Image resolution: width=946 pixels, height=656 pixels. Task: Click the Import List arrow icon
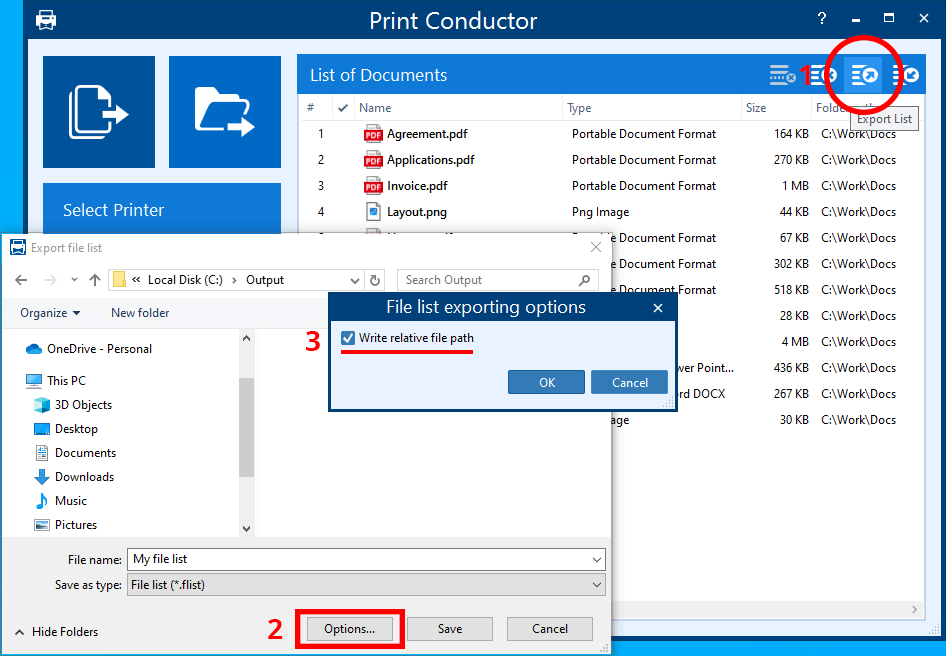[906, 75]
